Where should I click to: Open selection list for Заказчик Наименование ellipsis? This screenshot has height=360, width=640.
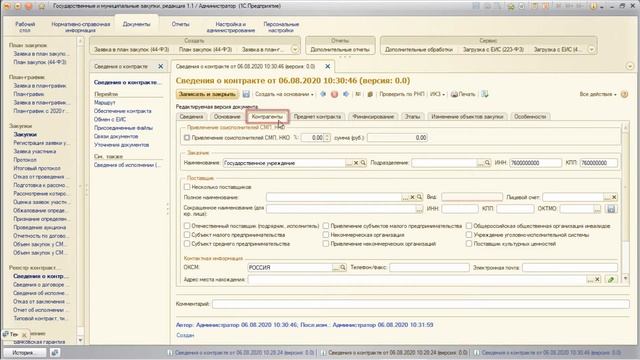pos(349,163)
